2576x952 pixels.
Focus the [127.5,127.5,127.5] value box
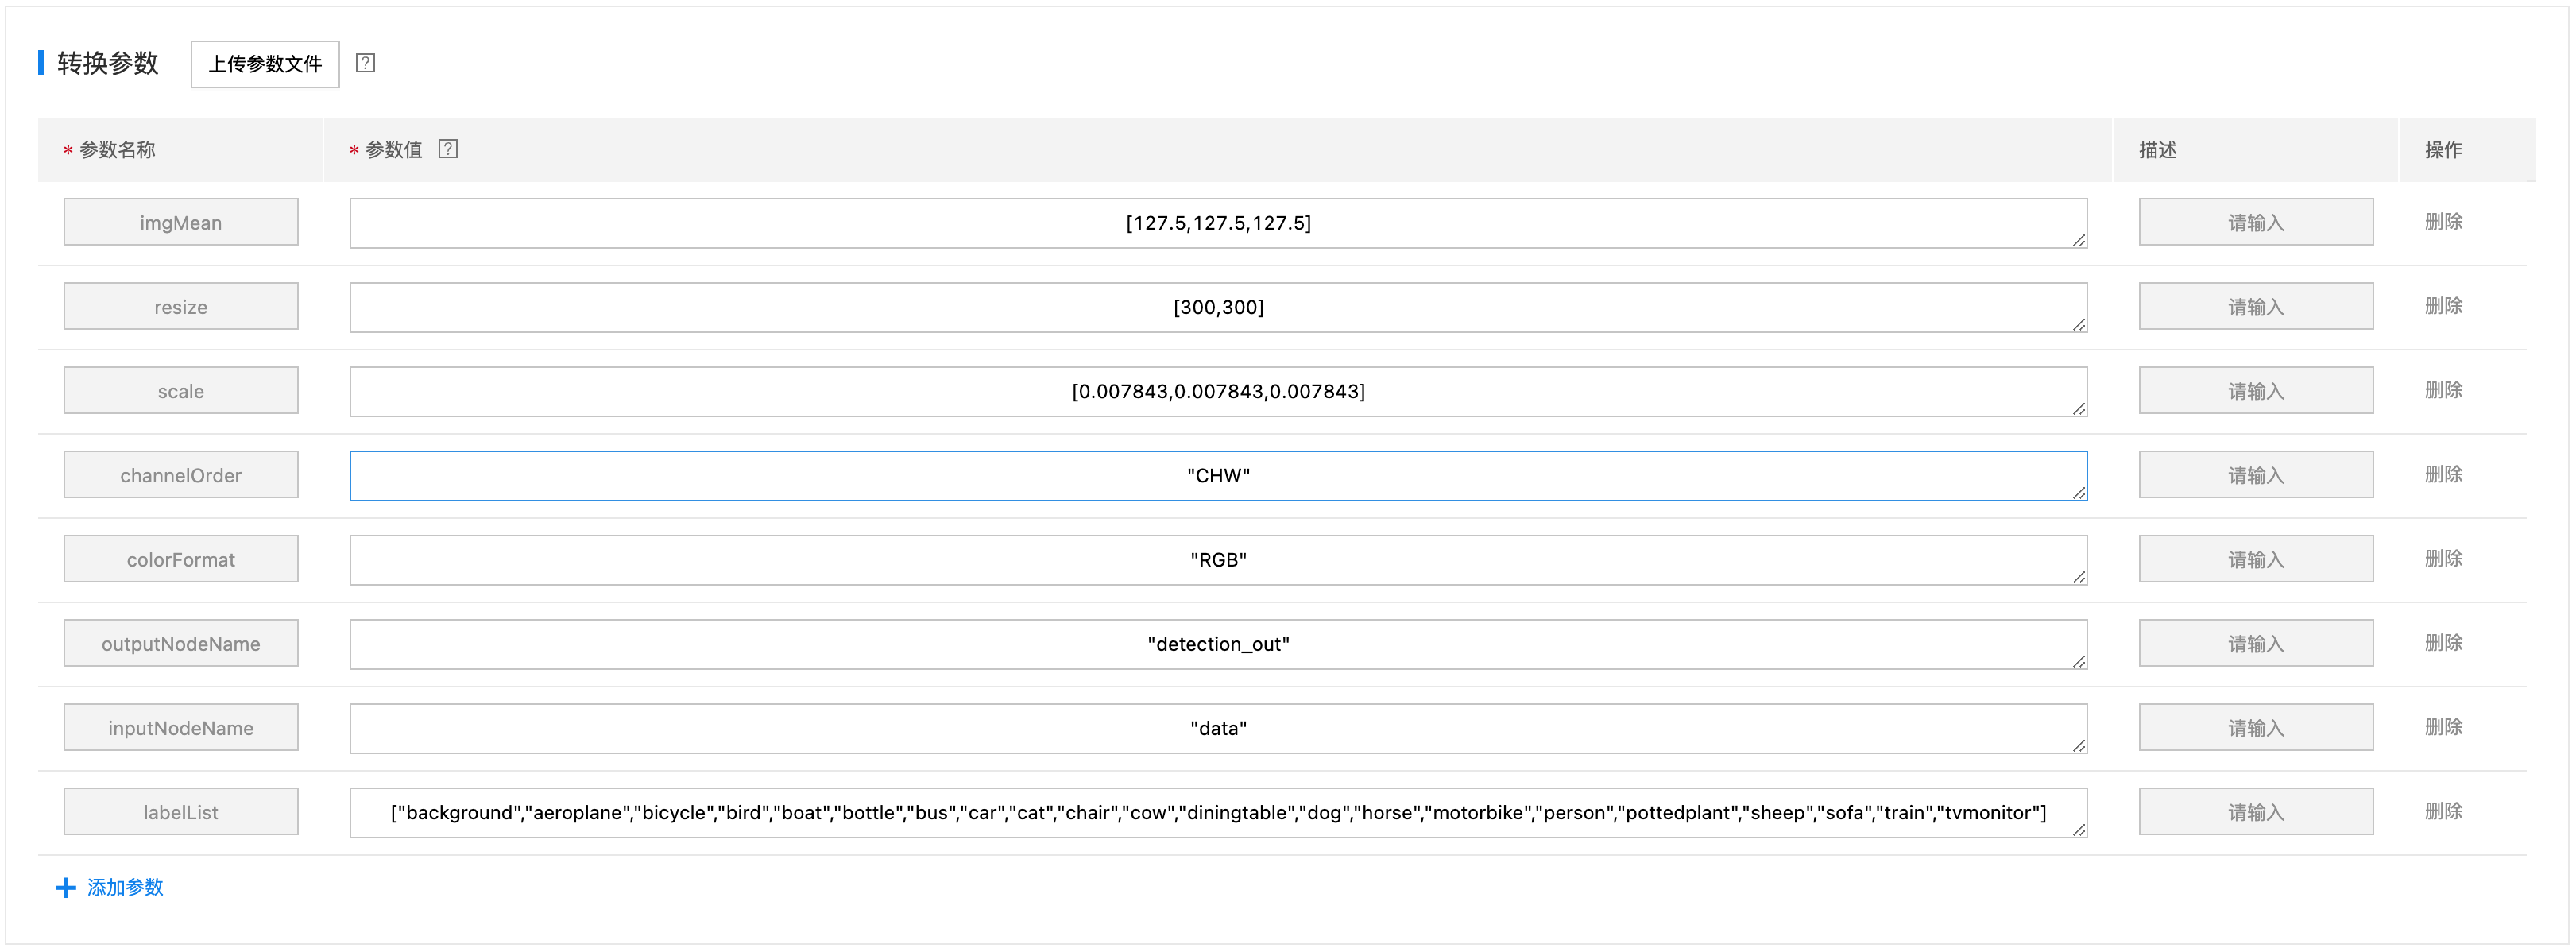tap(1218, 223)
